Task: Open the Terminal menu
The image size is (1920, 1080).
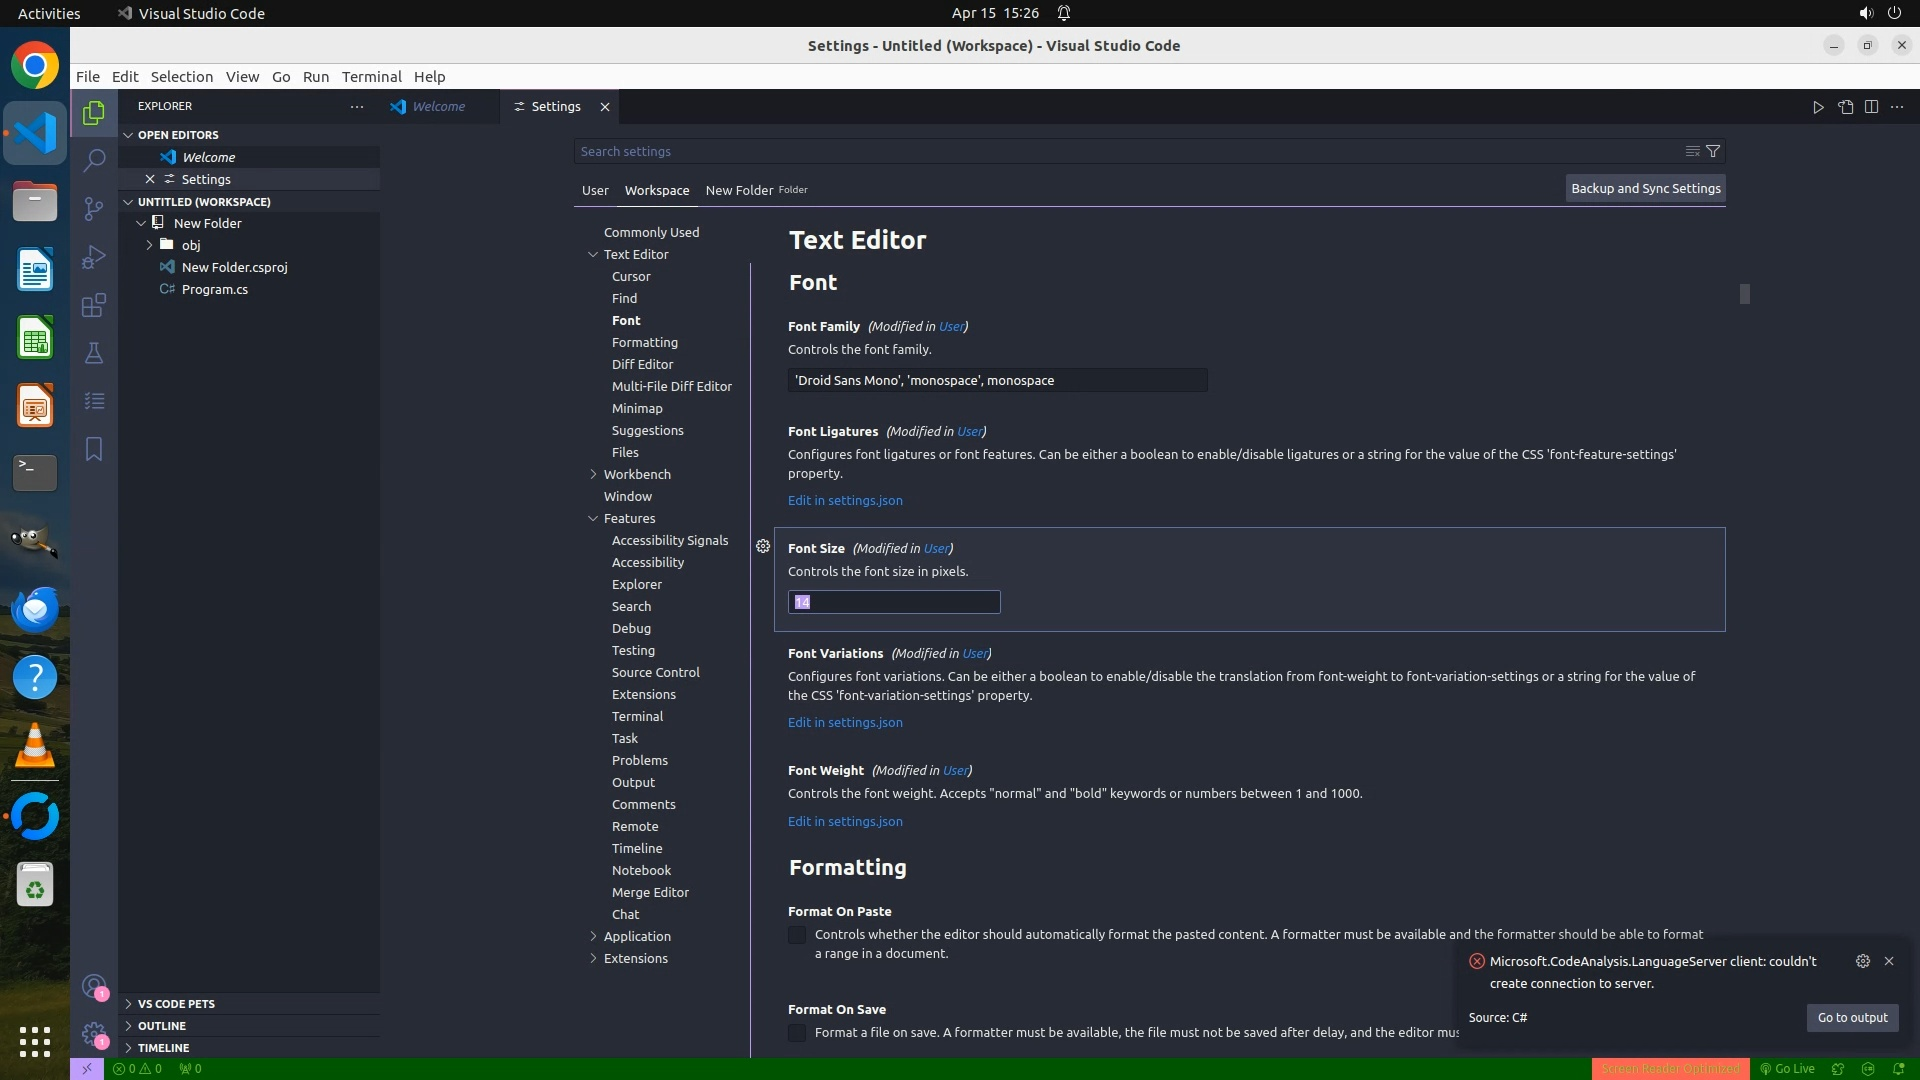Action: [371, 77]
